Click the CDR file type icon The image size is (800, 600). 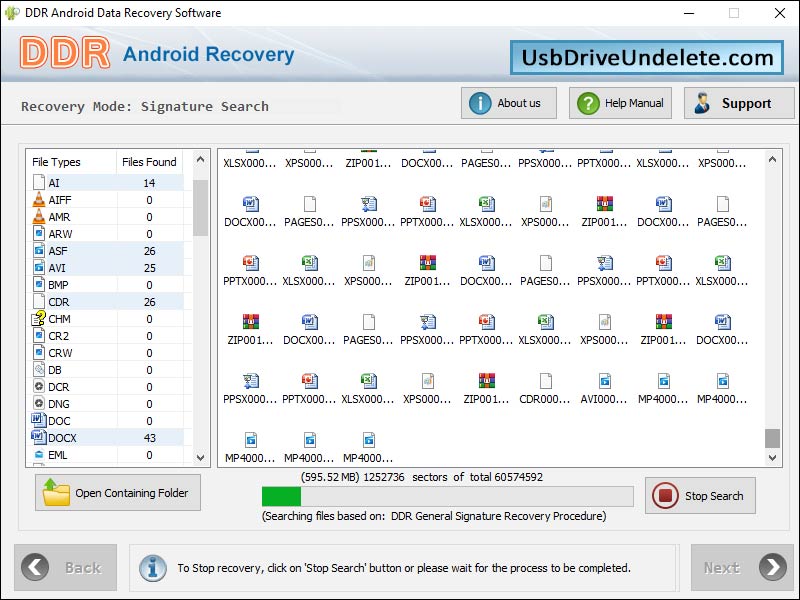pyautogui.click(x=39, y=302)
